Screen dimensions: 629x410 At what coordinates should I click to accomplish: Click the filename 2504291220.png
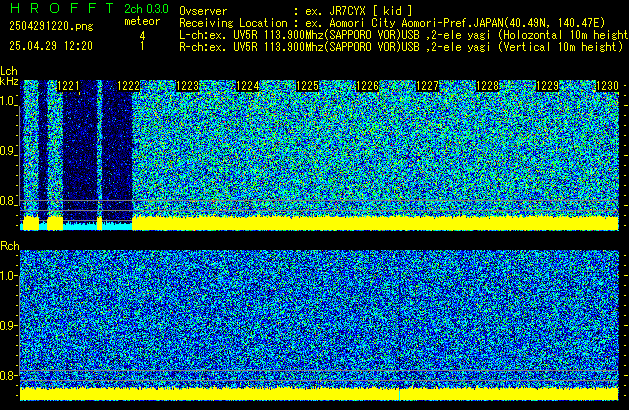coord(51,26)
